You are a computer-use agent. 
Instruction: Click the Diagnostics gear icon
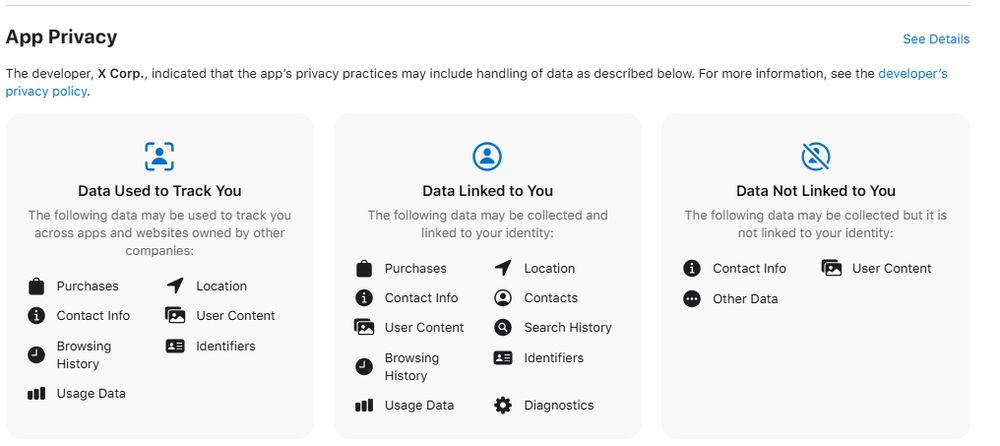coord(503,405)
